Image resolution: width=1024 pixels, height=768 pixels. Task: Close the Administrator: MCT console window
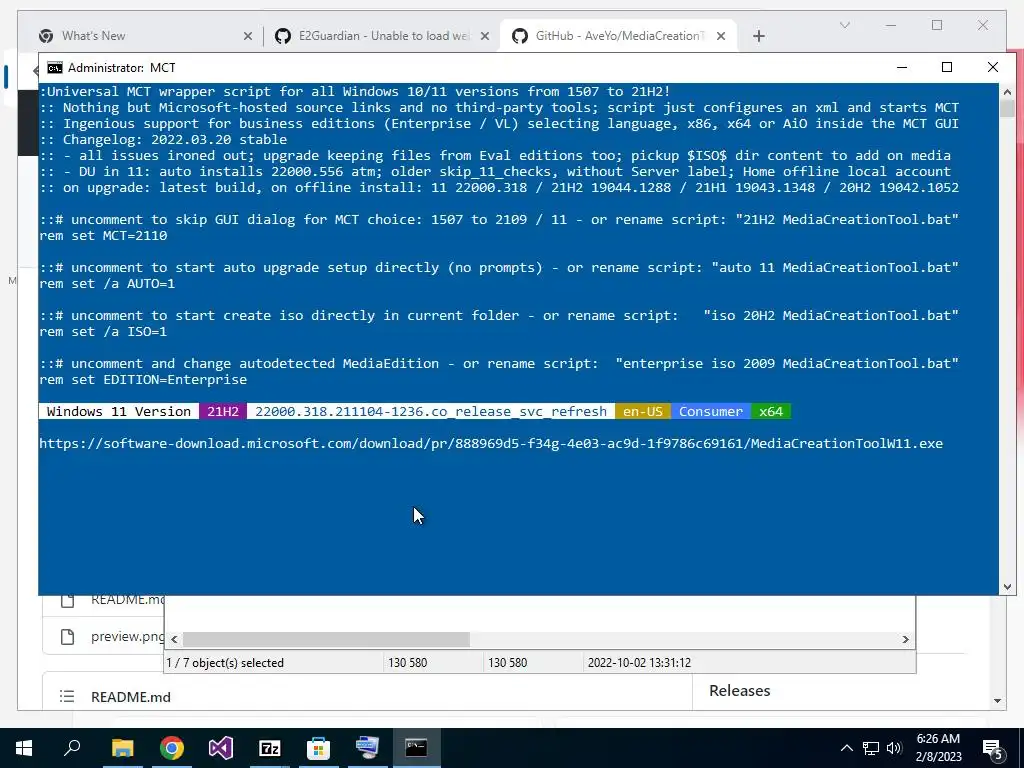pos(993,67)
